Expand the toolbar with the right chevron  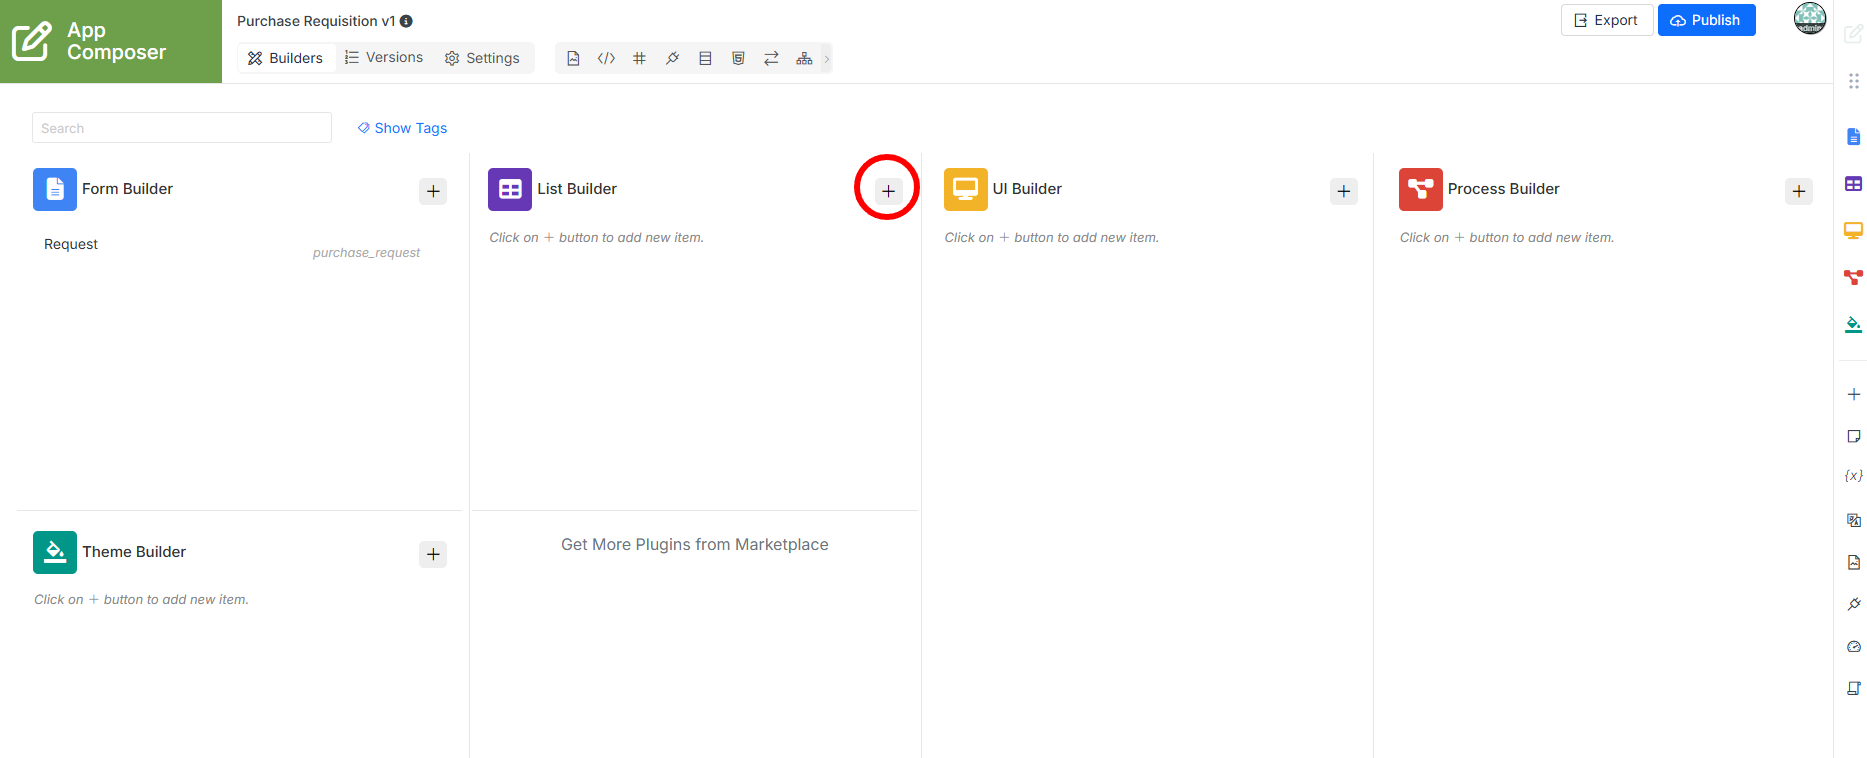point(826,58)
